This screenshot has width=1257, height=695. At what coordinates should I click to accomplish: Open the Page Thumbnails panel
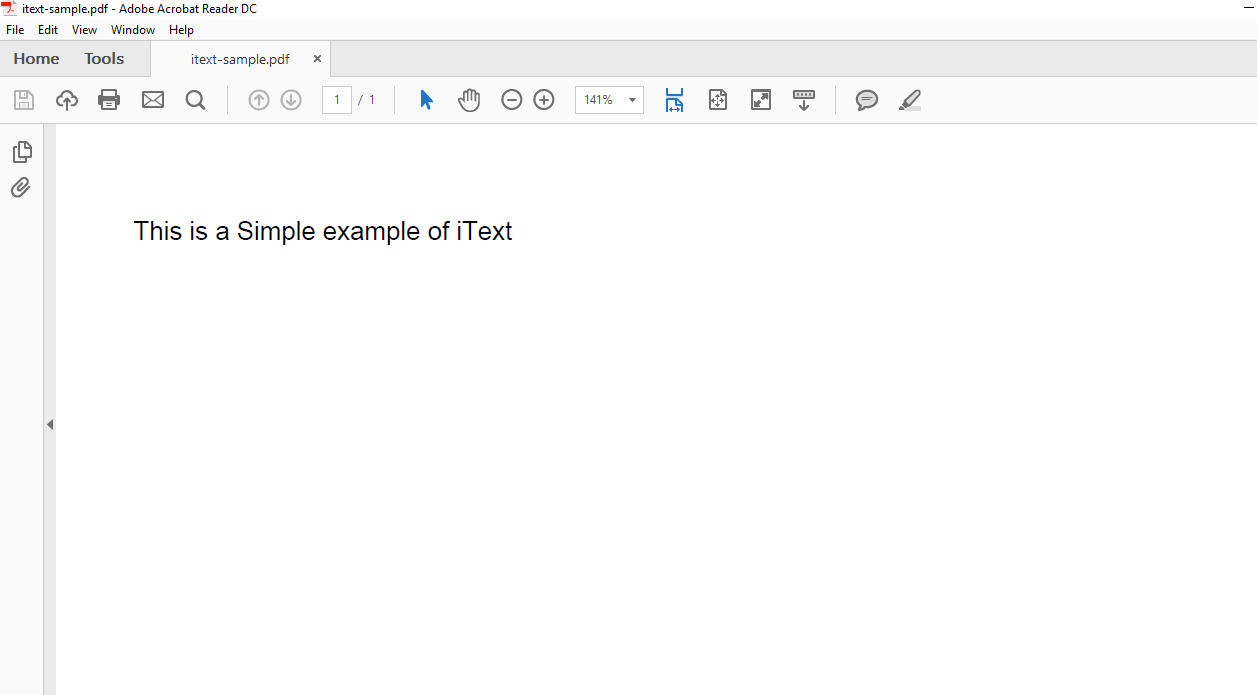[21, 151]
